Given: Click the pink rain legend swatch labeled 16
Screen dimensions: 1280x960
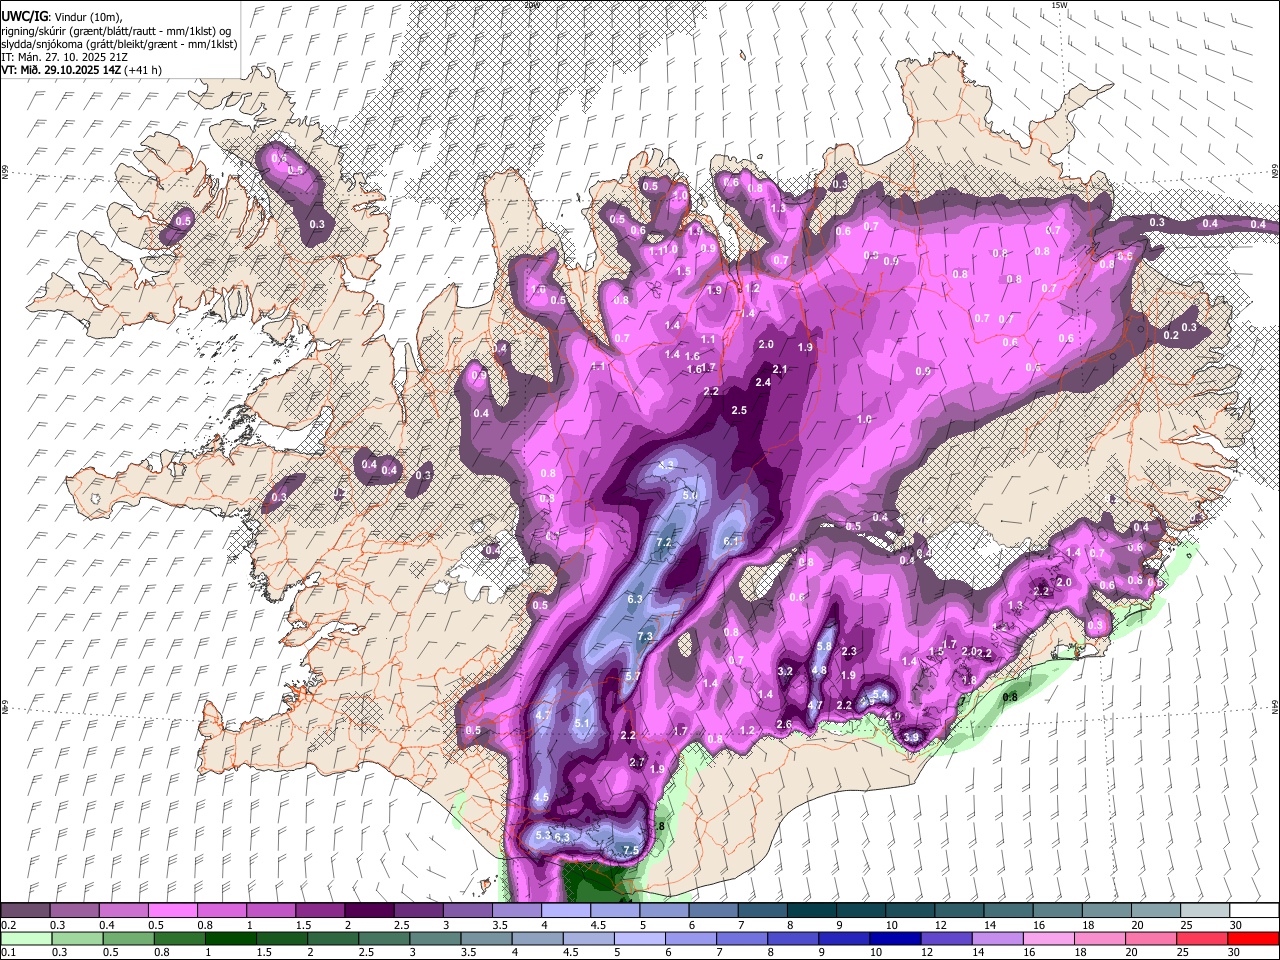Looking at the screenshot, I should [1048, 939].
